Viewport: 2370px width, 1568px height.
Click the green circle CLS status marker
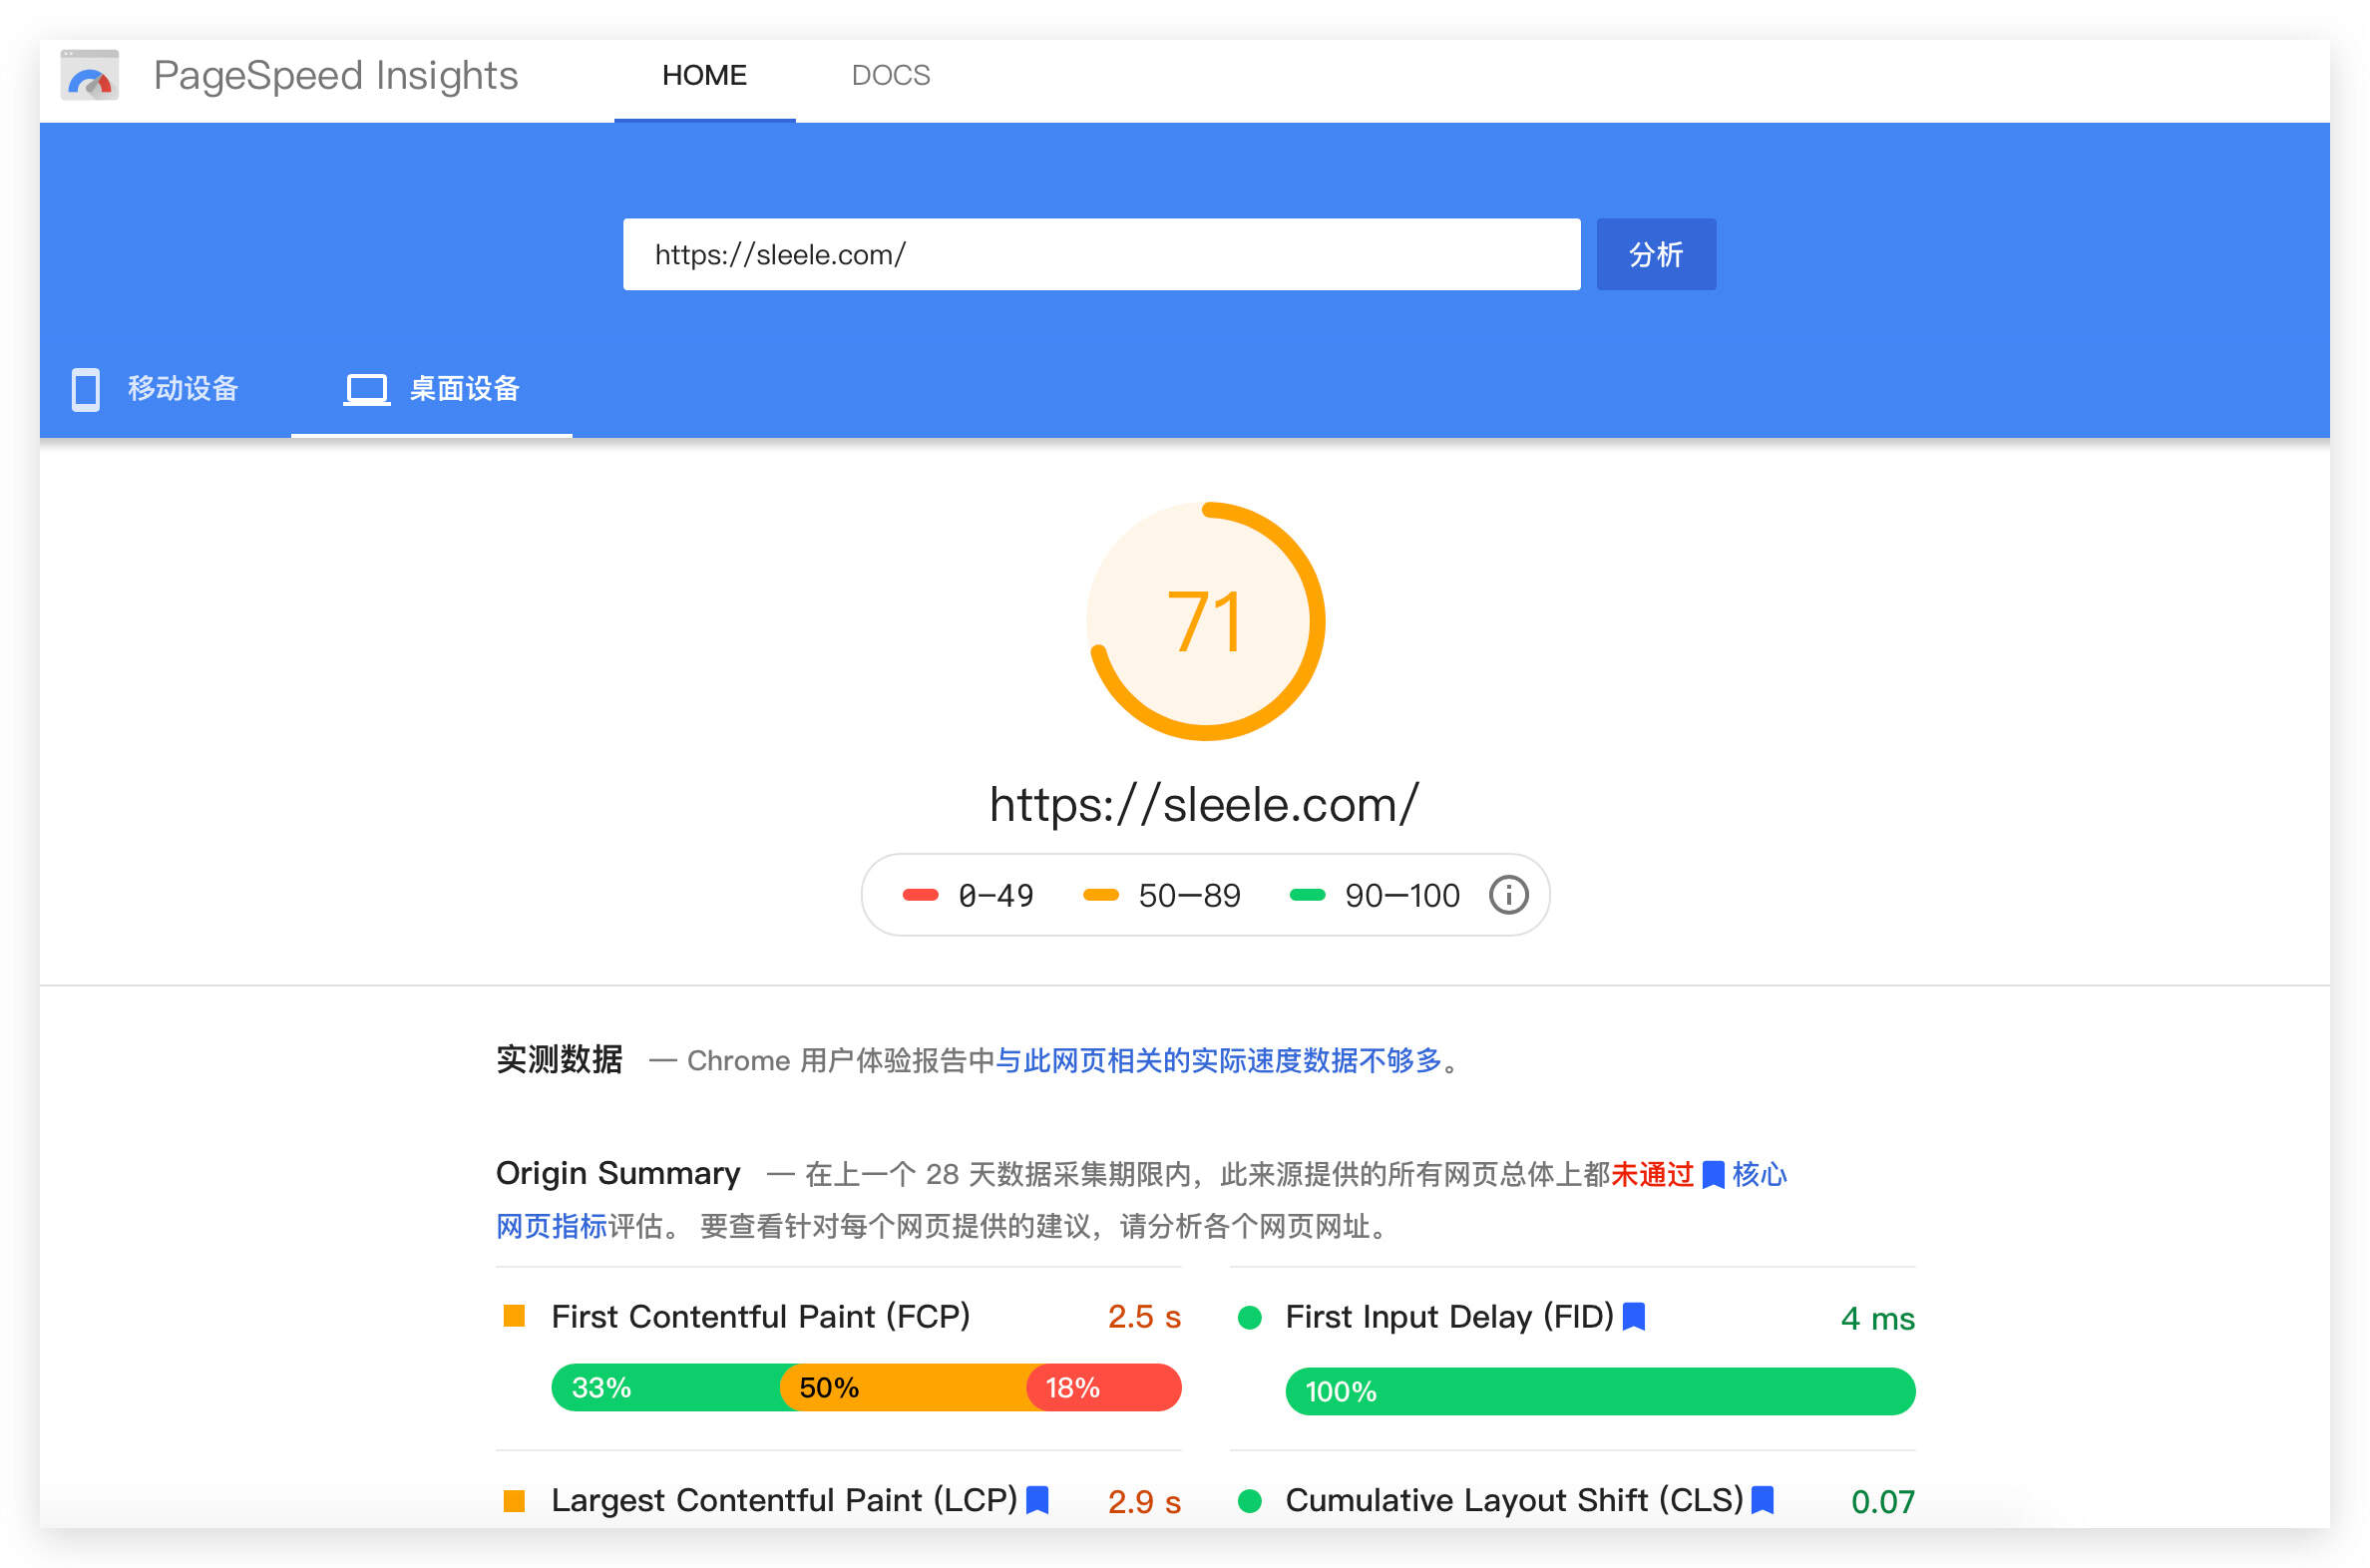1249,1500
